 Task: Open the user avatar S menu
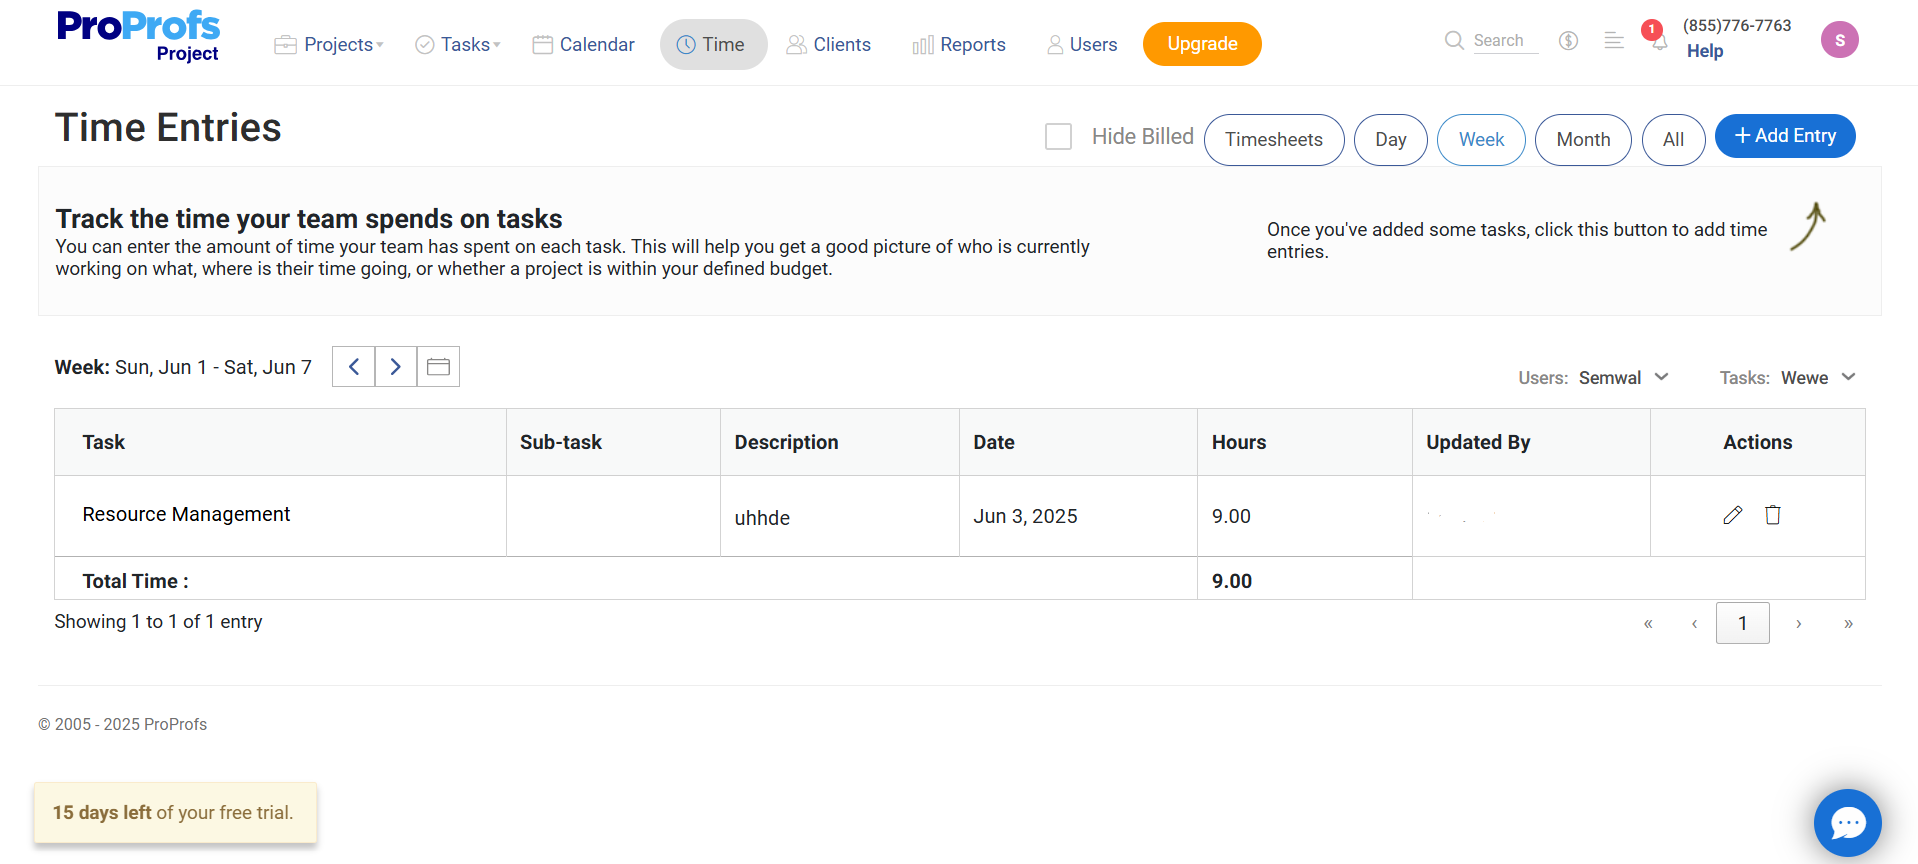click(x=1840, y=40)
